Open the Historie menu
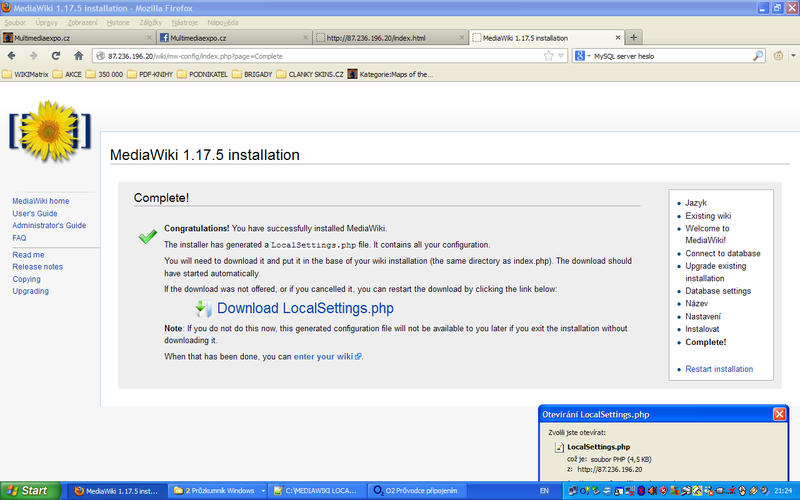The width and height of the screenshot is (800, 500). [x=118, y=22]
